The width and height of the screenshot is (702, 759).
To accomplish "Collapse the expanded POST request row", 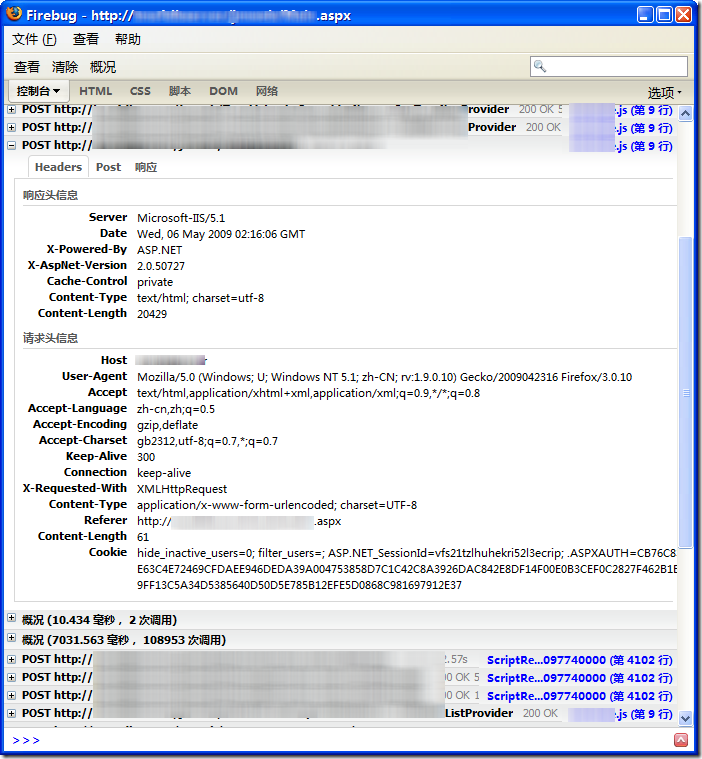I will coord(12,145).
